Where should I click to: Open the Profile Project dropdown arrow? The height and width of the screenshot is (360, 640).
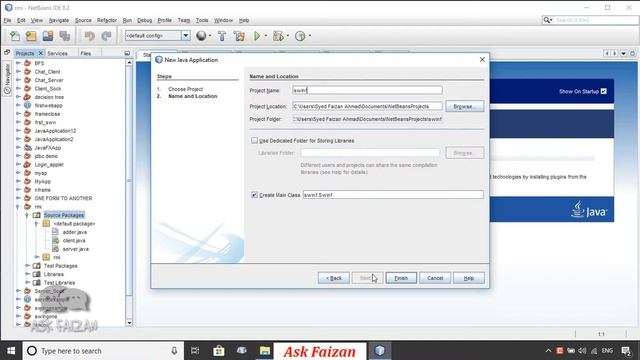pyautogui.click(x=310, y=36)
